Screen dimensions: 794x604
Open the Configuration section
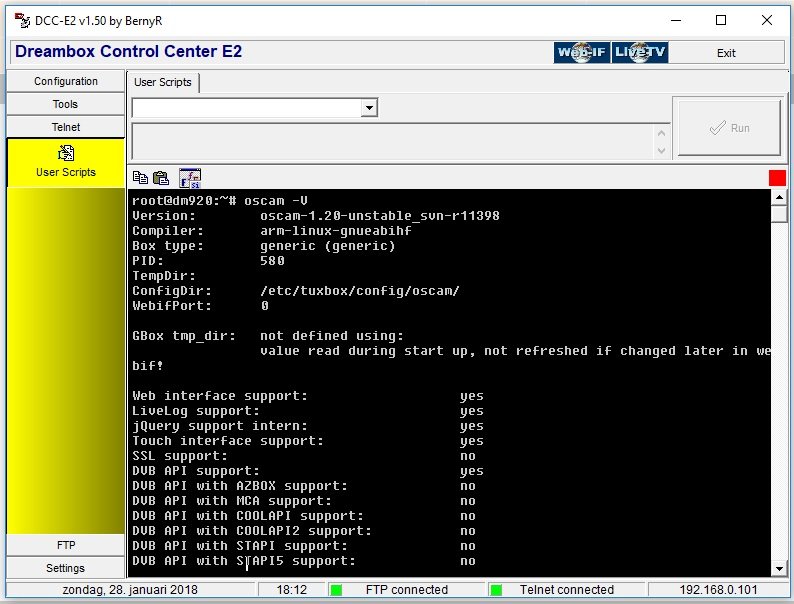click(65, 81)
